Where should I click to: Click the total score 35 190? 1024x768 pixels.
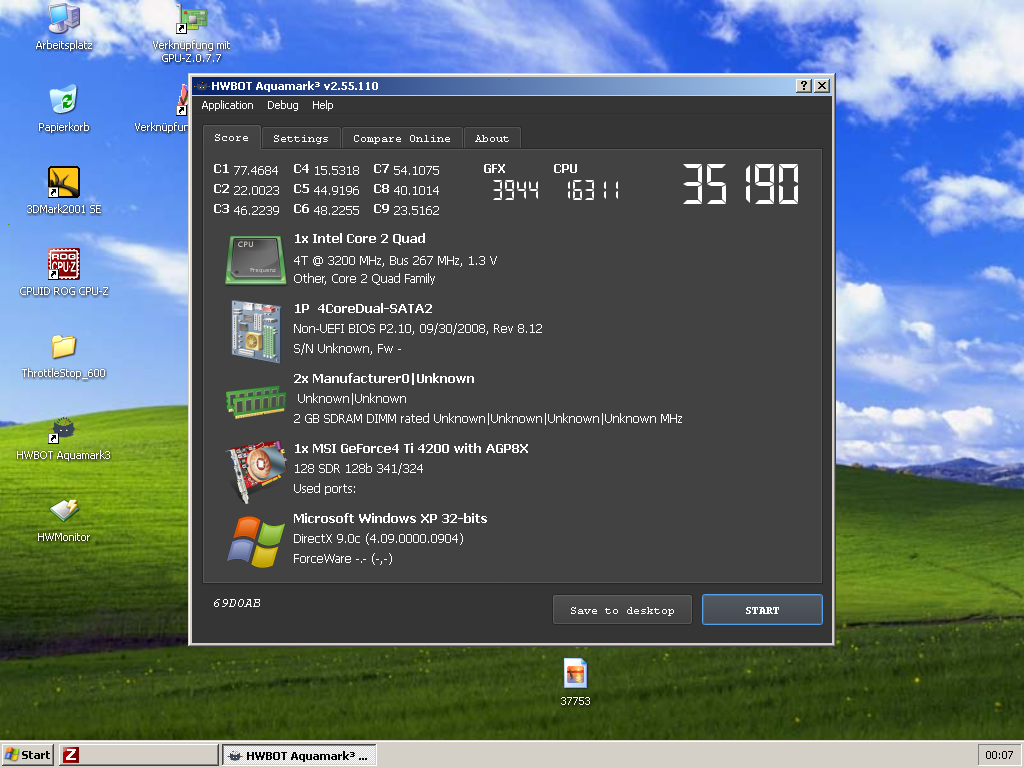(x=741, y=184)
